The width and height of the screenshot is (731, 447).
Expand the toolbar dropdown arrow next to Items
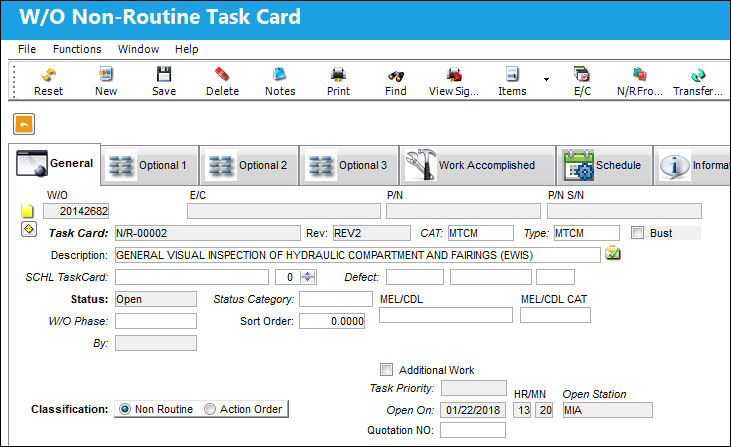click(546, 80)
